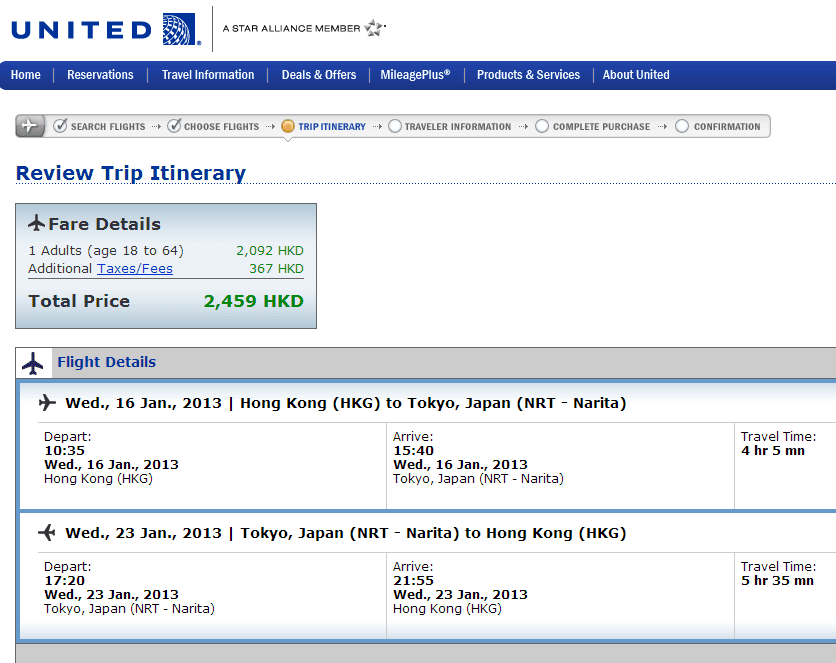
Task: Click the orange Trip Itinerary step icon
Action: tap(288, 127)
